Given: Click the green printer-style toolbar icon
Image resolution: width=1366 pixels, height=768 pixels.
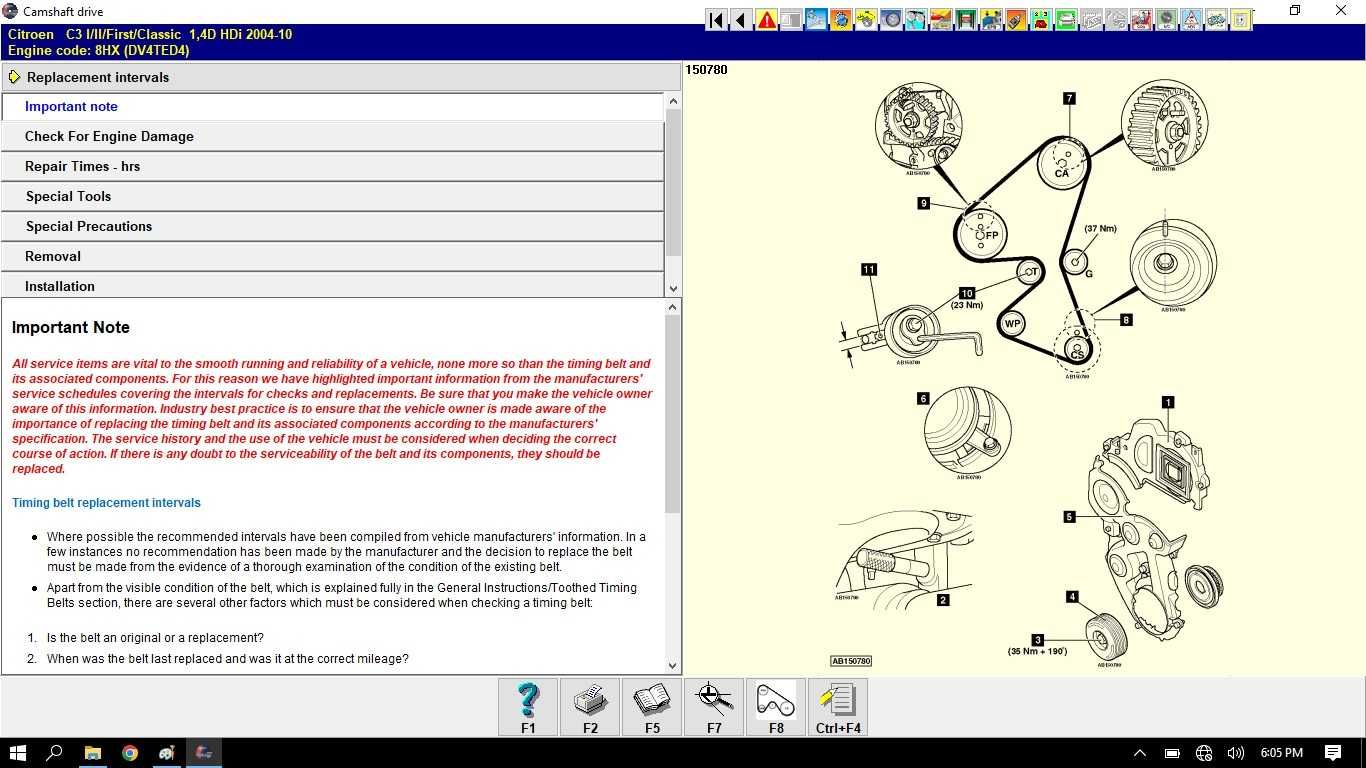Looking at the screenshot, I should (x=1066, y=20).
